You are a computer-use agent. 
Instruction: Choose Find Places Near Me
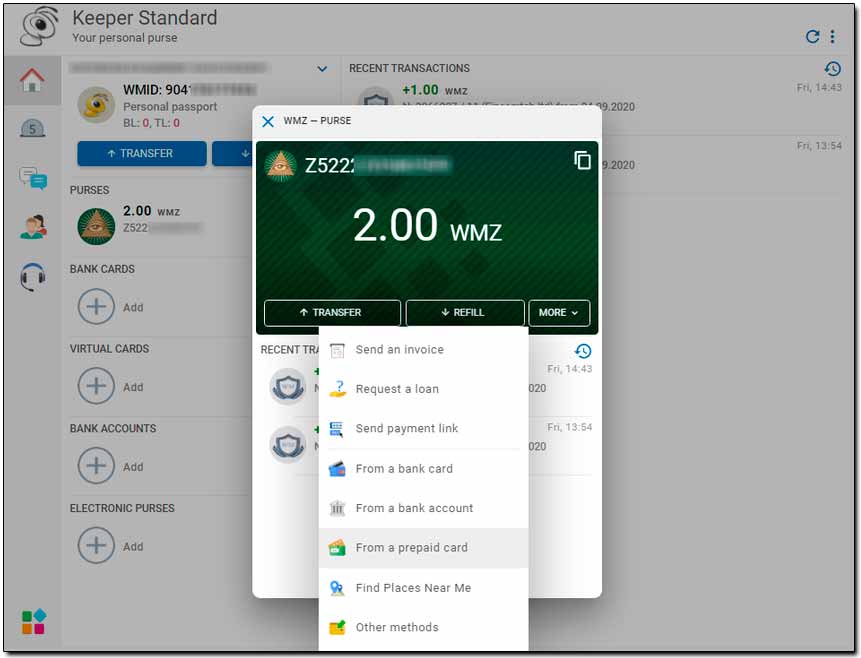pyautogui.click(x=423, y=588)
